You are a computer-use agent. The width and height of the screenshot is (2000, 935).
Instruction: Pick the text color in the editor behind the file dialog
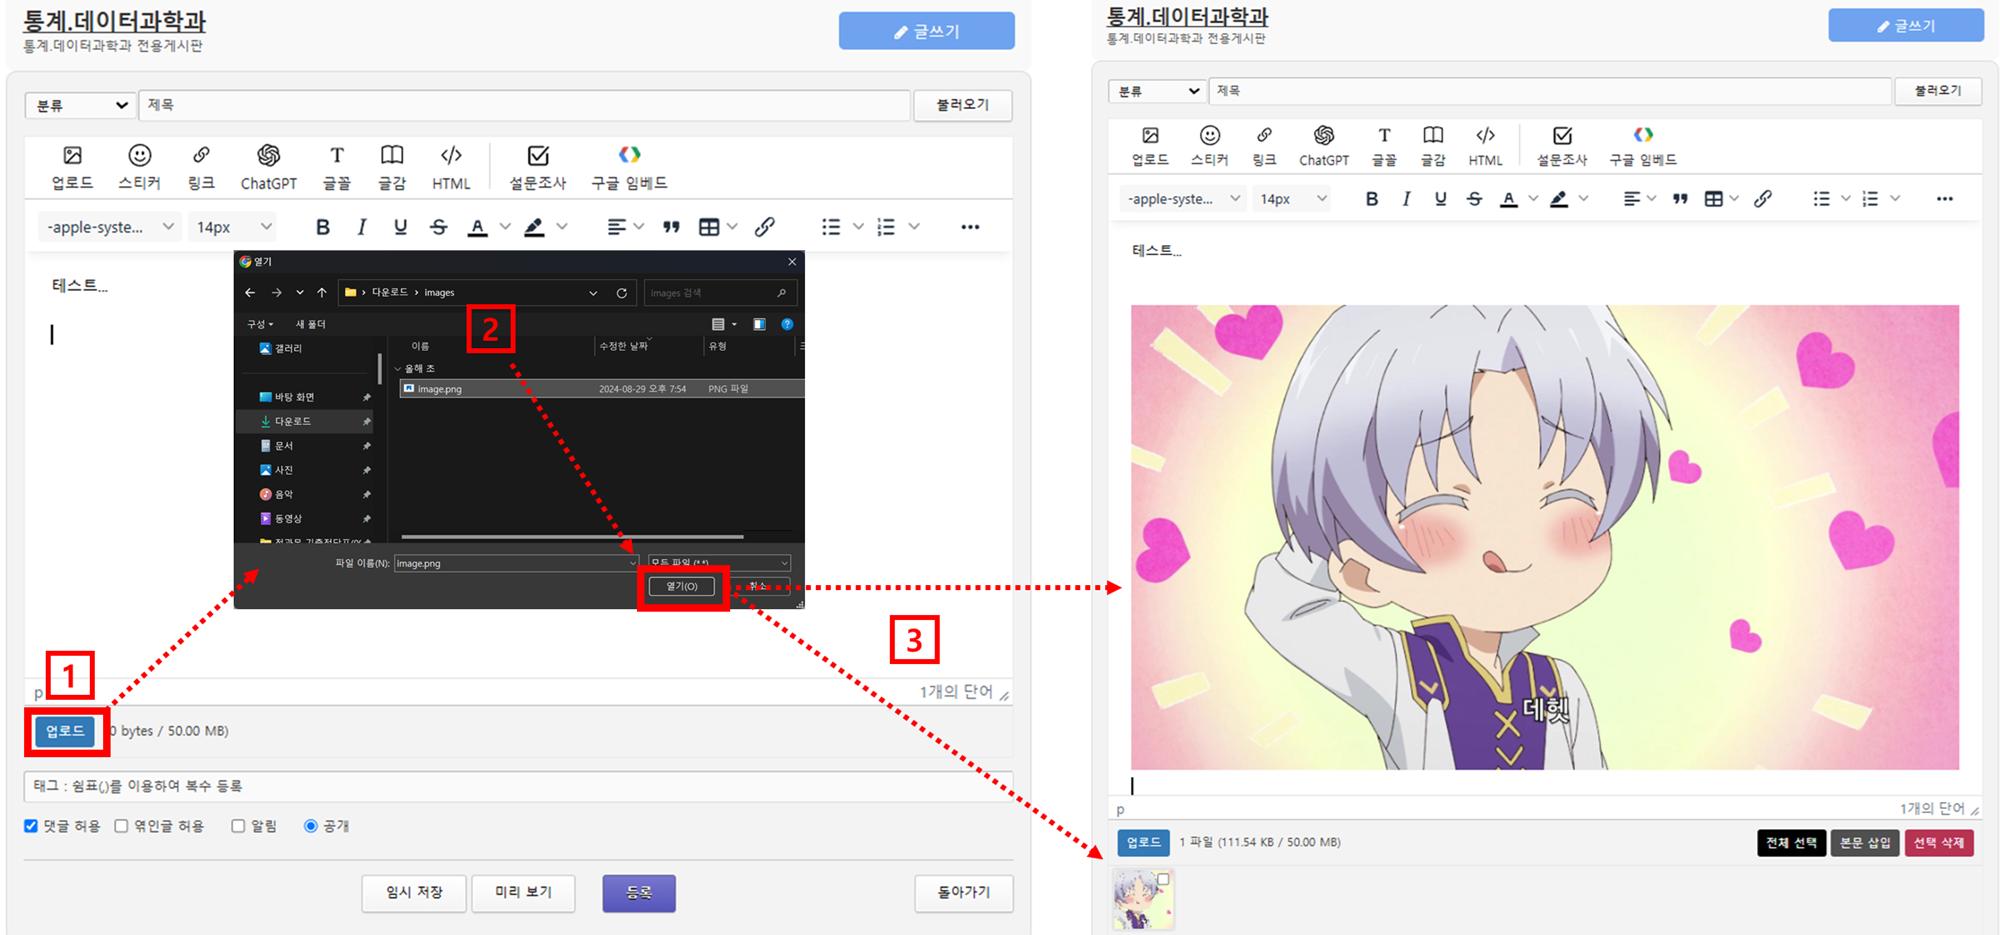coord(478,227)
